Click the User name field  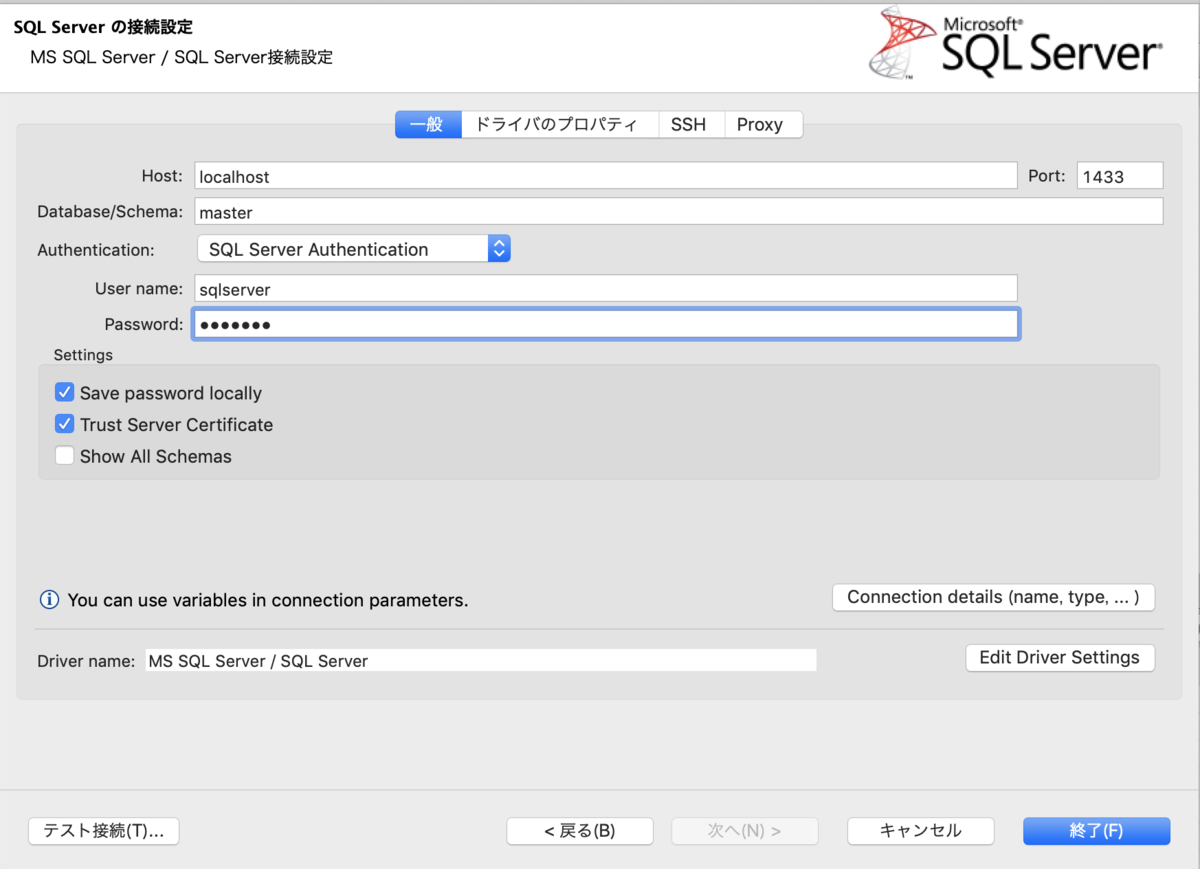pos(606,289)
